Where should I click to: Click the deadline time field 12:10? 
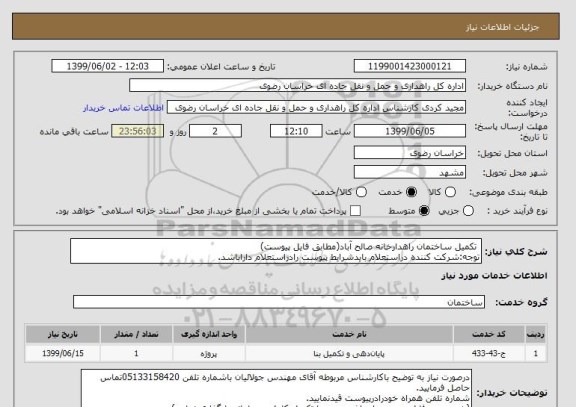[296, 131]
